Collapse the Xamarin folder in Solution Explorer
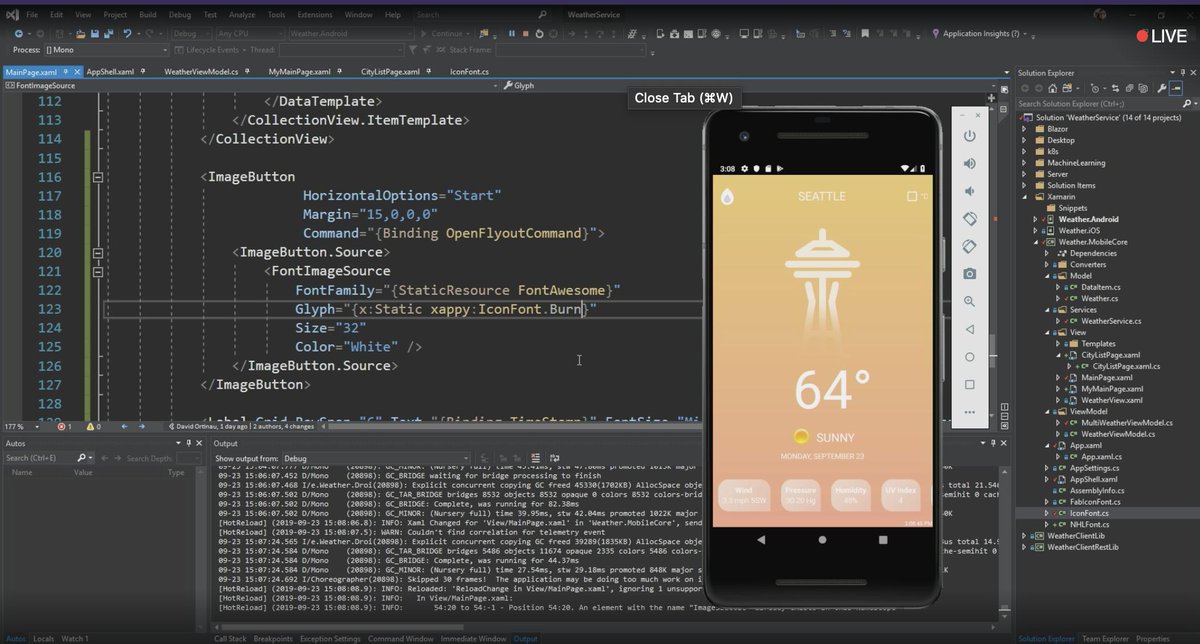Viewport: 1200px width, 644px height. coord(1024,197)
